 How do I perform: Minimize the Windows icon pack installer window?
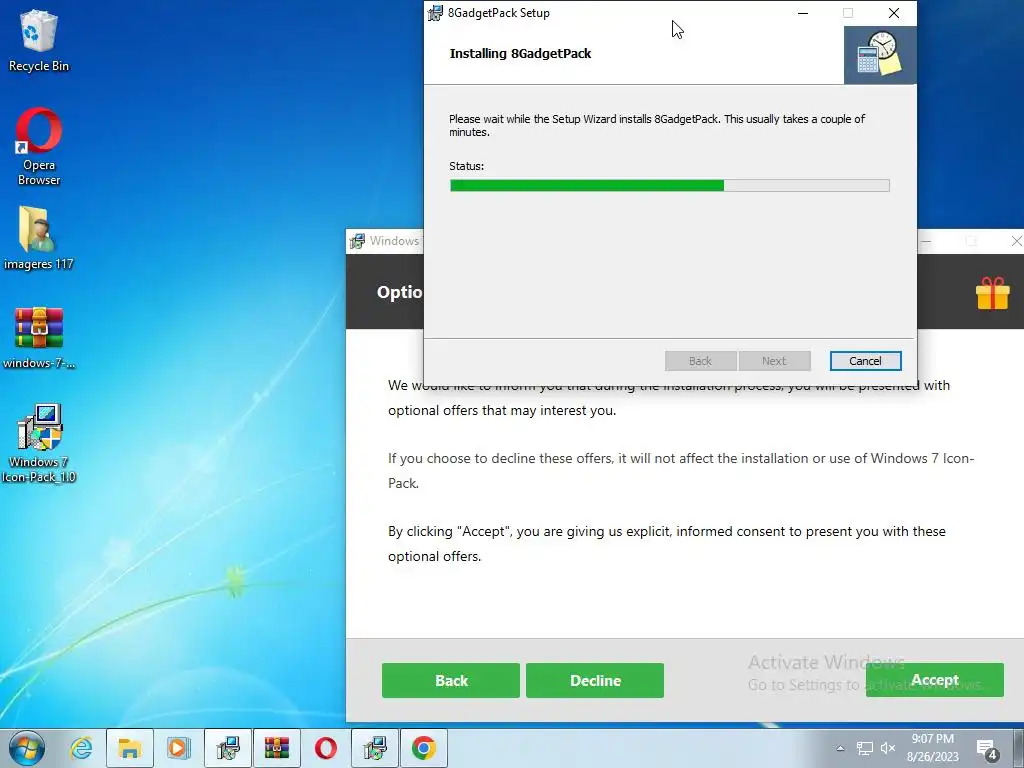point(927,242)
